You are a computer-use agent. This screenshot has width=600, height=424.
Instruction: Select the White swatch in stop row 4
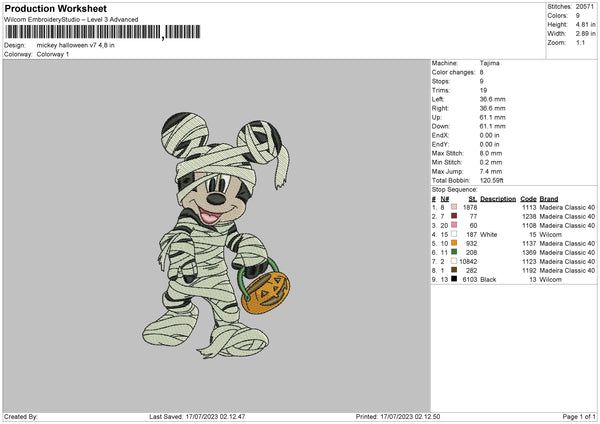tap(454, 234)
